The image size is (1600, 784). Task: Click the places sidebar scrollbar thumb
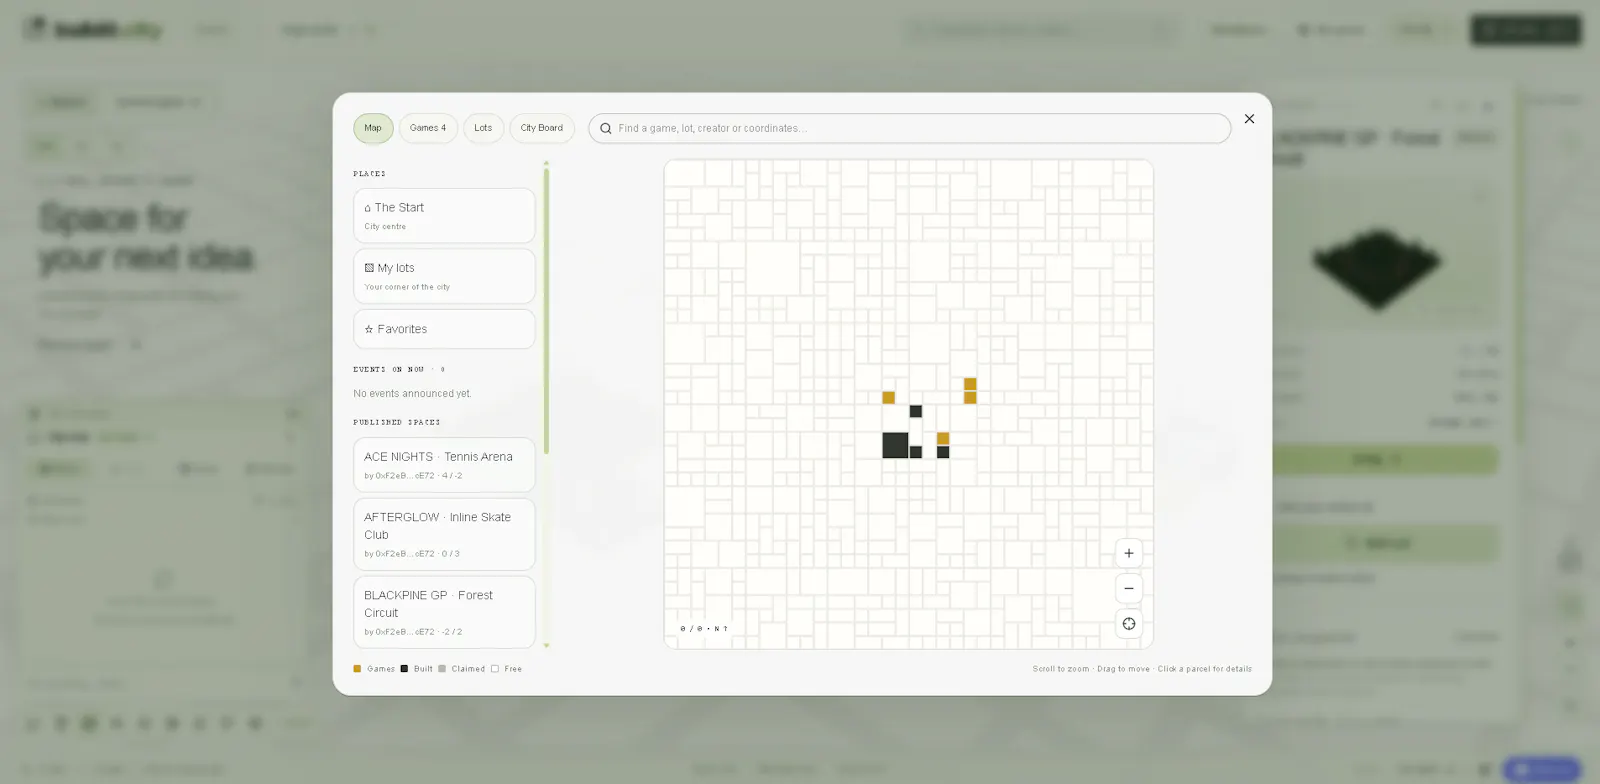546,310
